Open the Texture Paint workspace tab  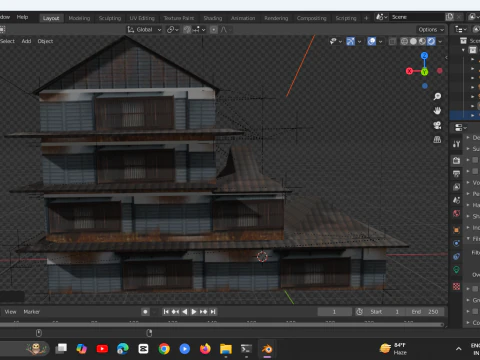coord(179,18)
